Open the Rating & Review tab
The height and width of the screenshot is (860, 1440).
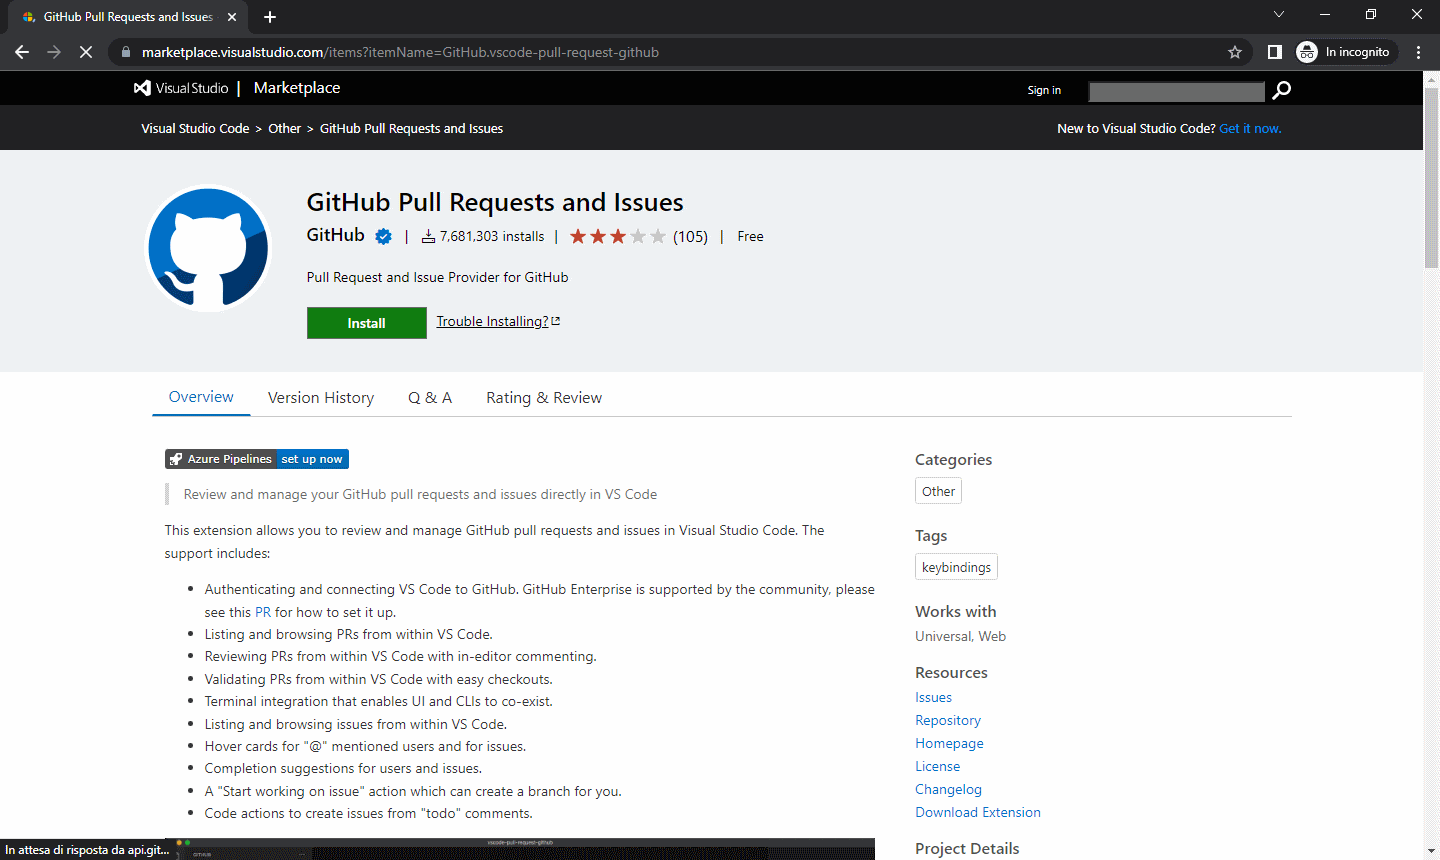(x=544, y=398)
